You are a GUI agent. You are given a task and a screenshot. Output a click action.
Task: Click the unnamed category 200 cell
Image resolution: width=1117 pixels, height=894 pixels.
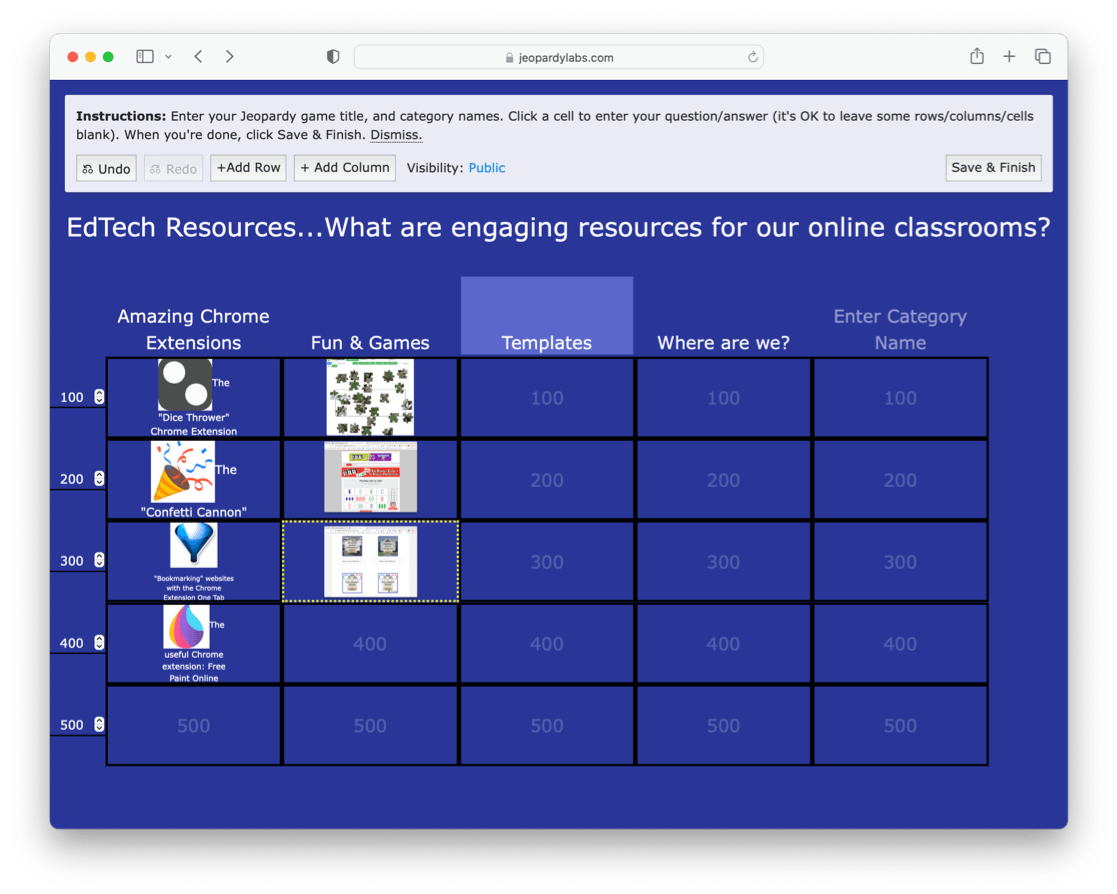900,479
